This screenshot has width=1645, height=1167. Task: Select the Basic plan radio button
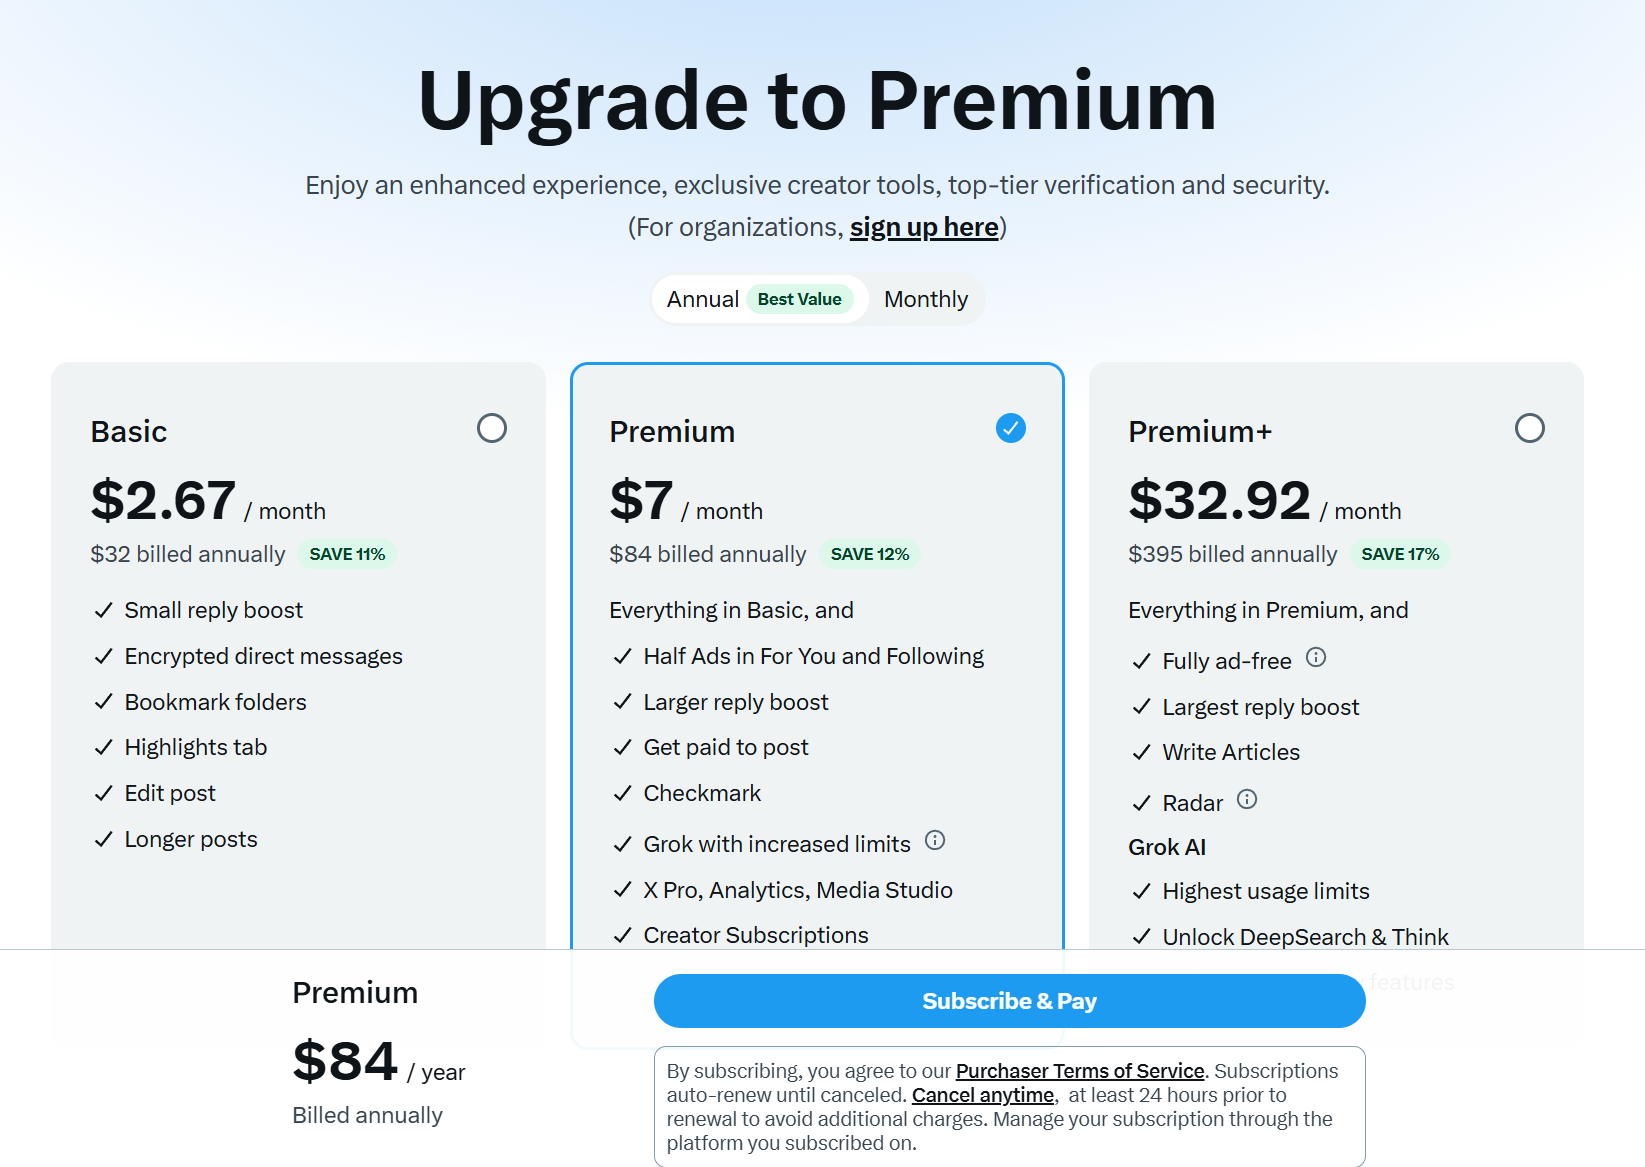[x=492, y=428]
